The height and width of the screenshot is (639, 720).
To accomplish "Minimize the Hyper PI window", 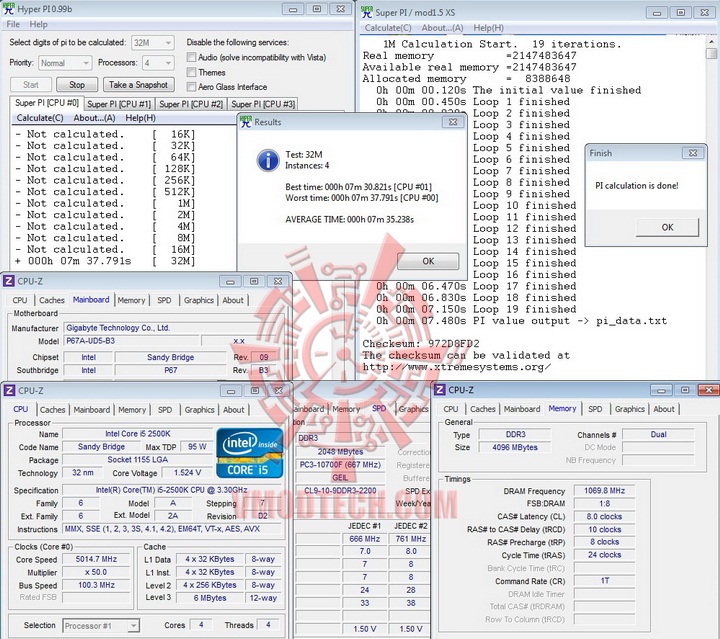I will (293, 9).
